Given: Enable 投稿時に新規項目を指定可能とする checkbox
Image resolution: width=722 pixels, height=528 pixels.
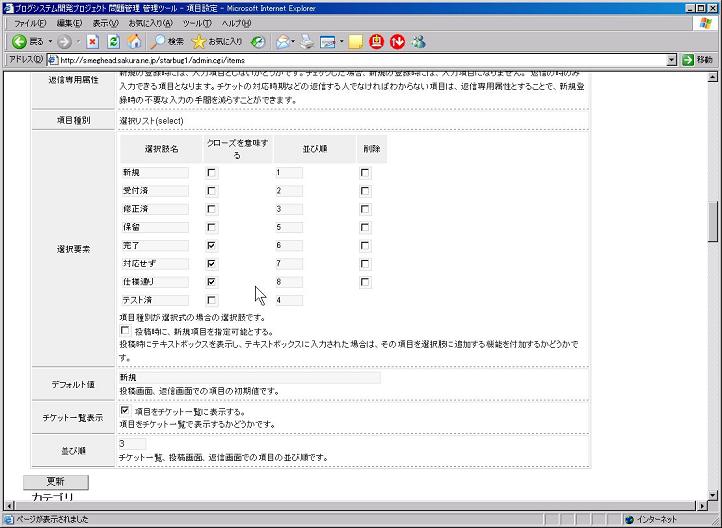Looking at the screenshot, I should point(125,330).
